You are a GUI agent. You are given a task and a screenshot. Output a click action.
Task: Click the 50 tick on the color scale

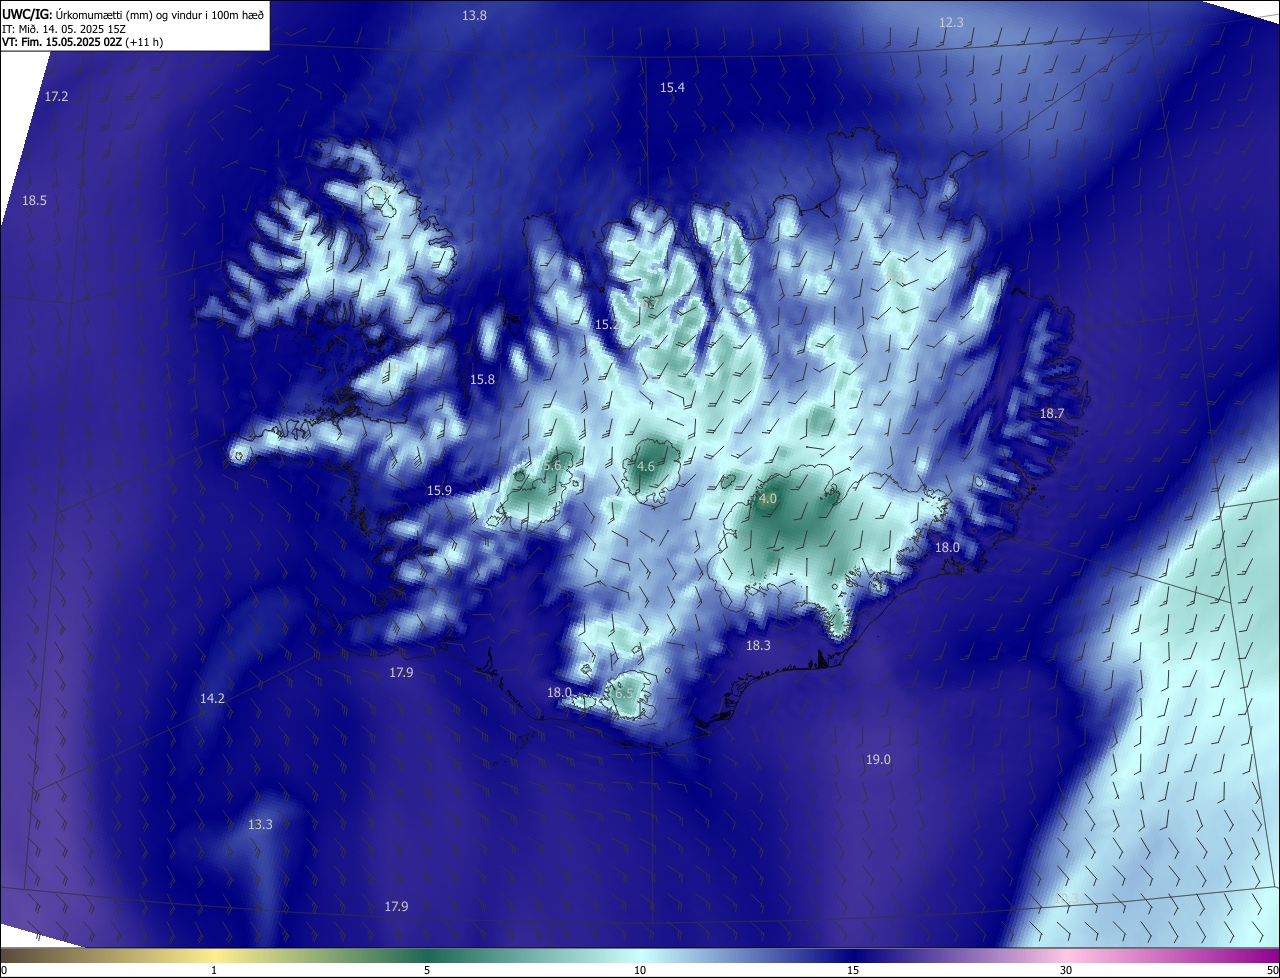(x=1273, y=970)
